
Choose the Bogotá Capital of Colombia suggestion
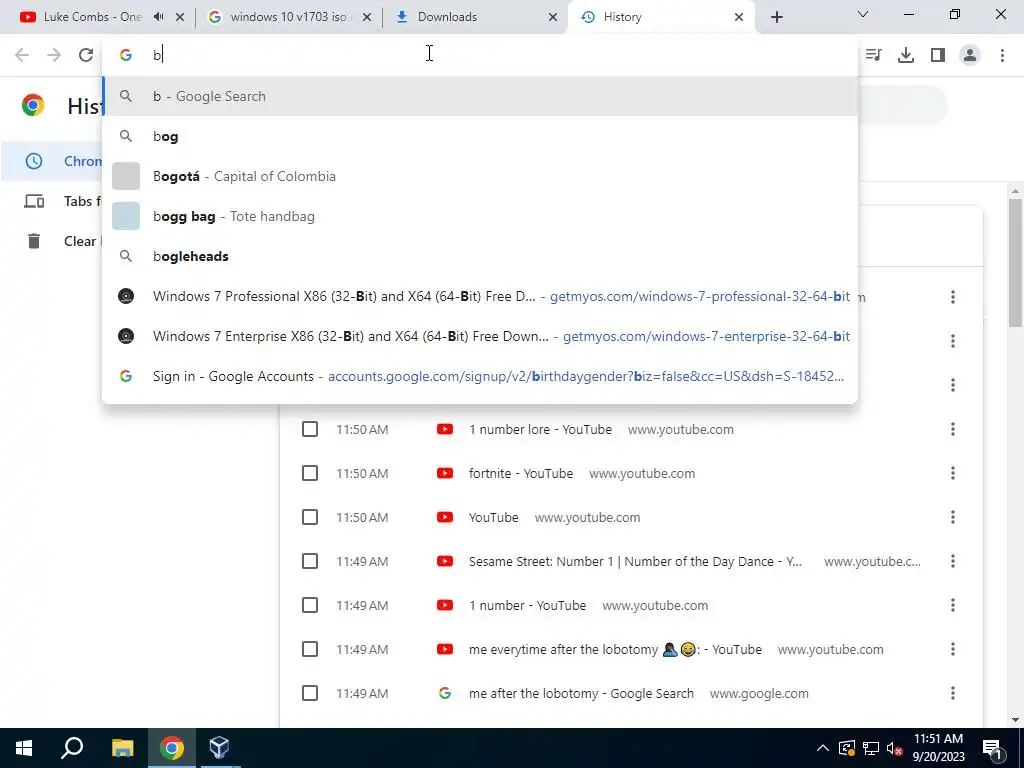tap(480, 176)
